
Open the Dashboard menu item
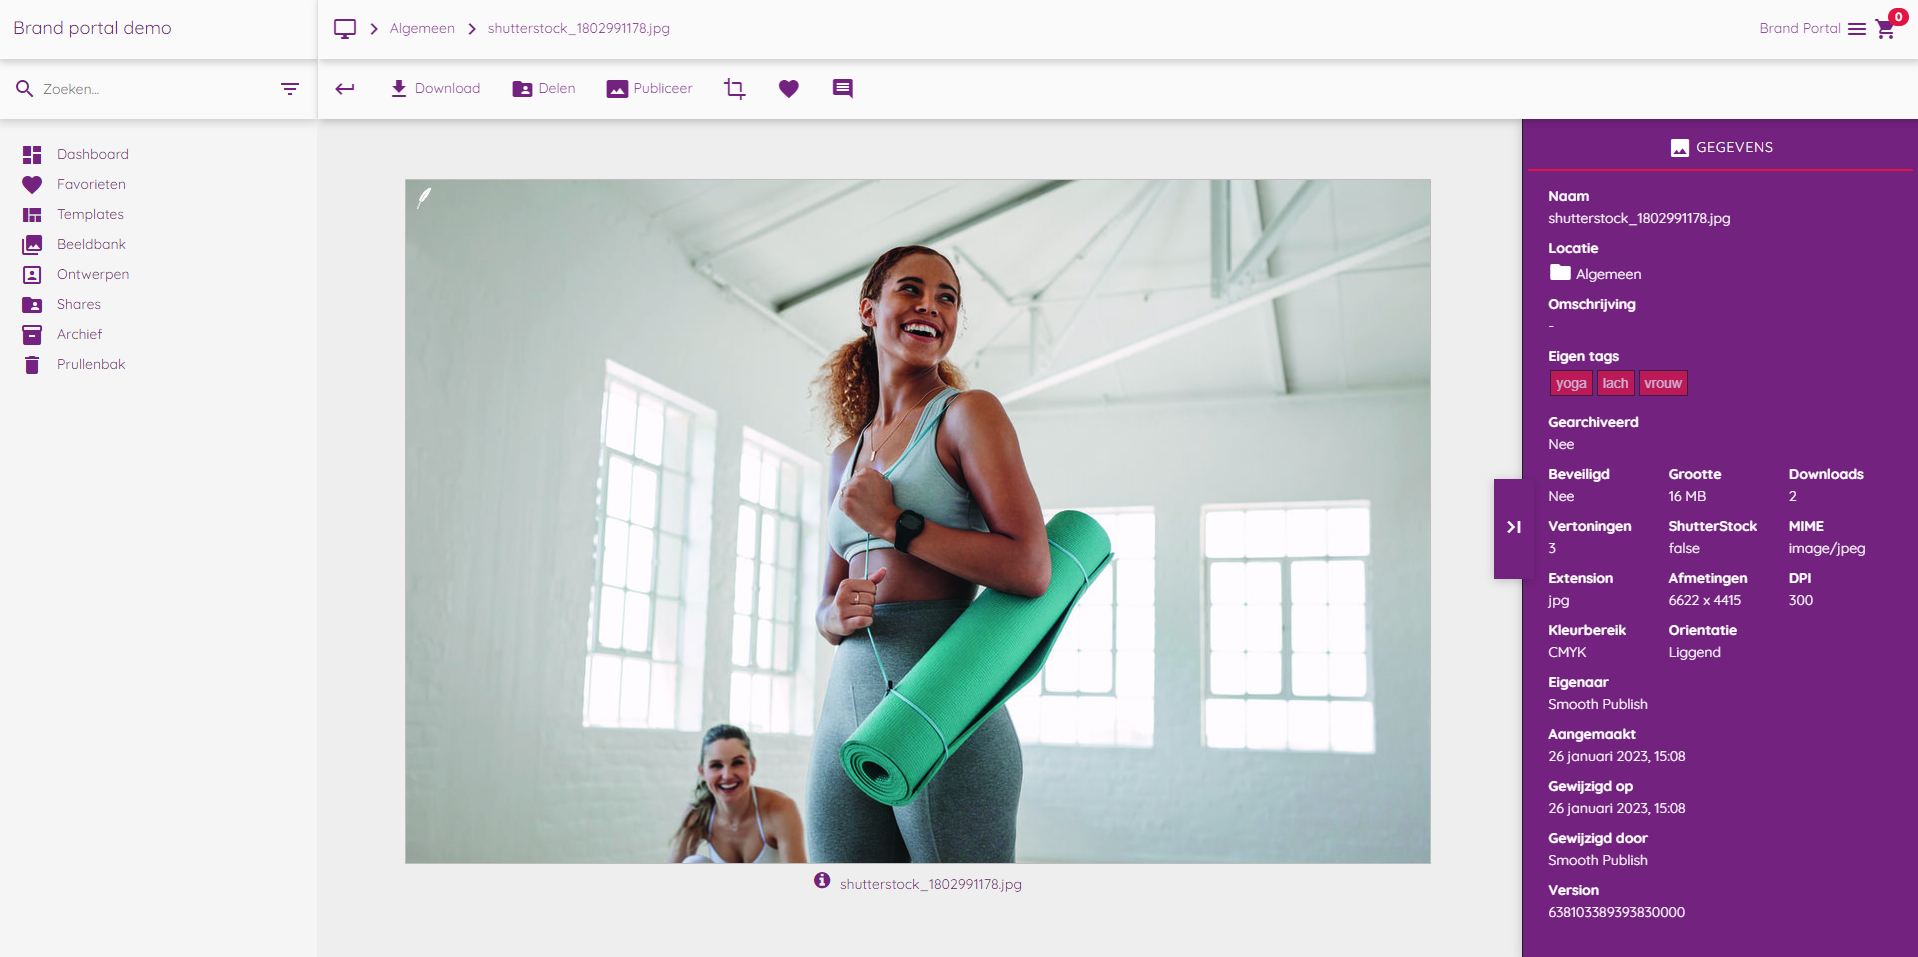click(94, 154)
